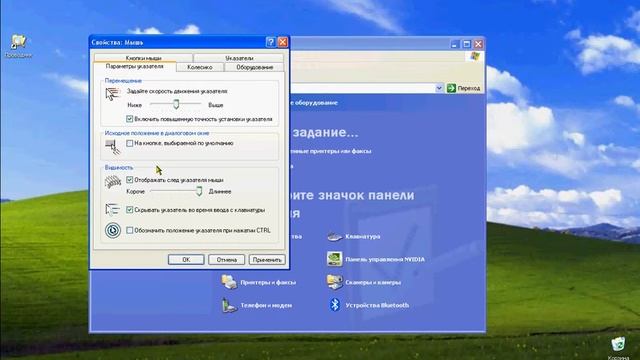
Task: Click the pointer trail icon in Видимость section
Action: click(x=113, y=182)
